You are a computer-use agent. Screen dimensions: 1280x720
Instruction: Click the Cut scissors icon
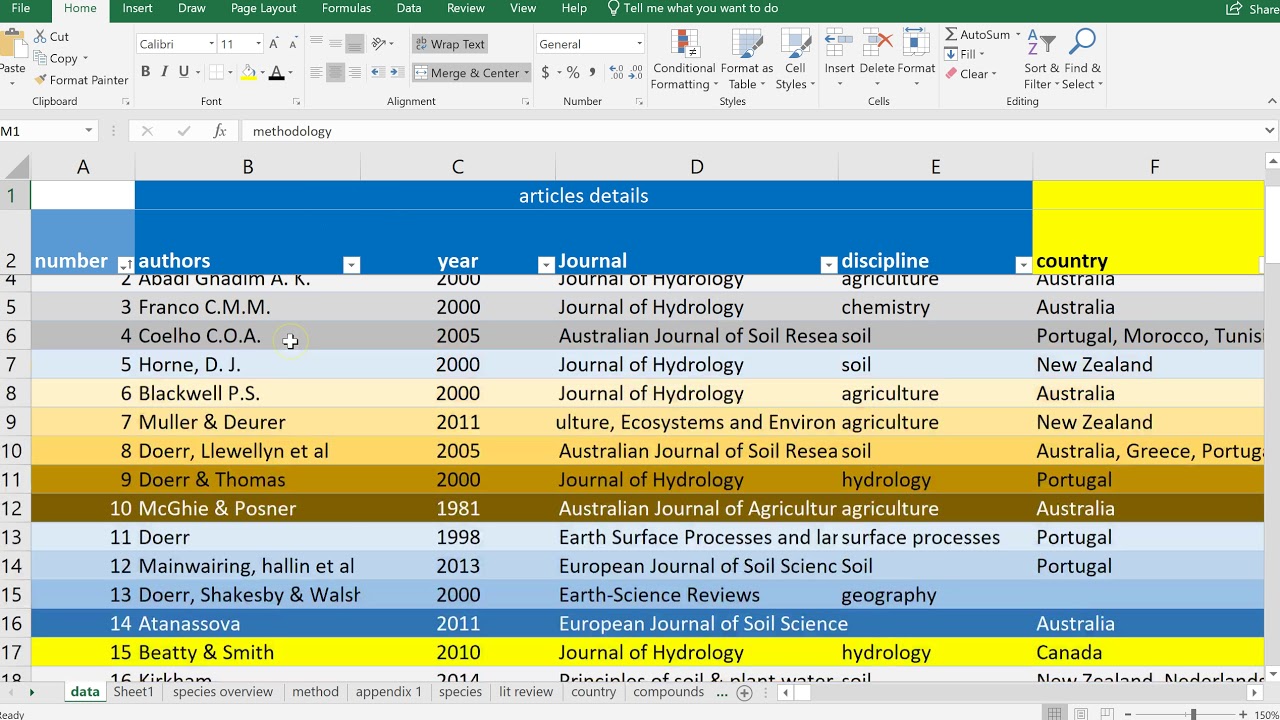pos(40,37)
